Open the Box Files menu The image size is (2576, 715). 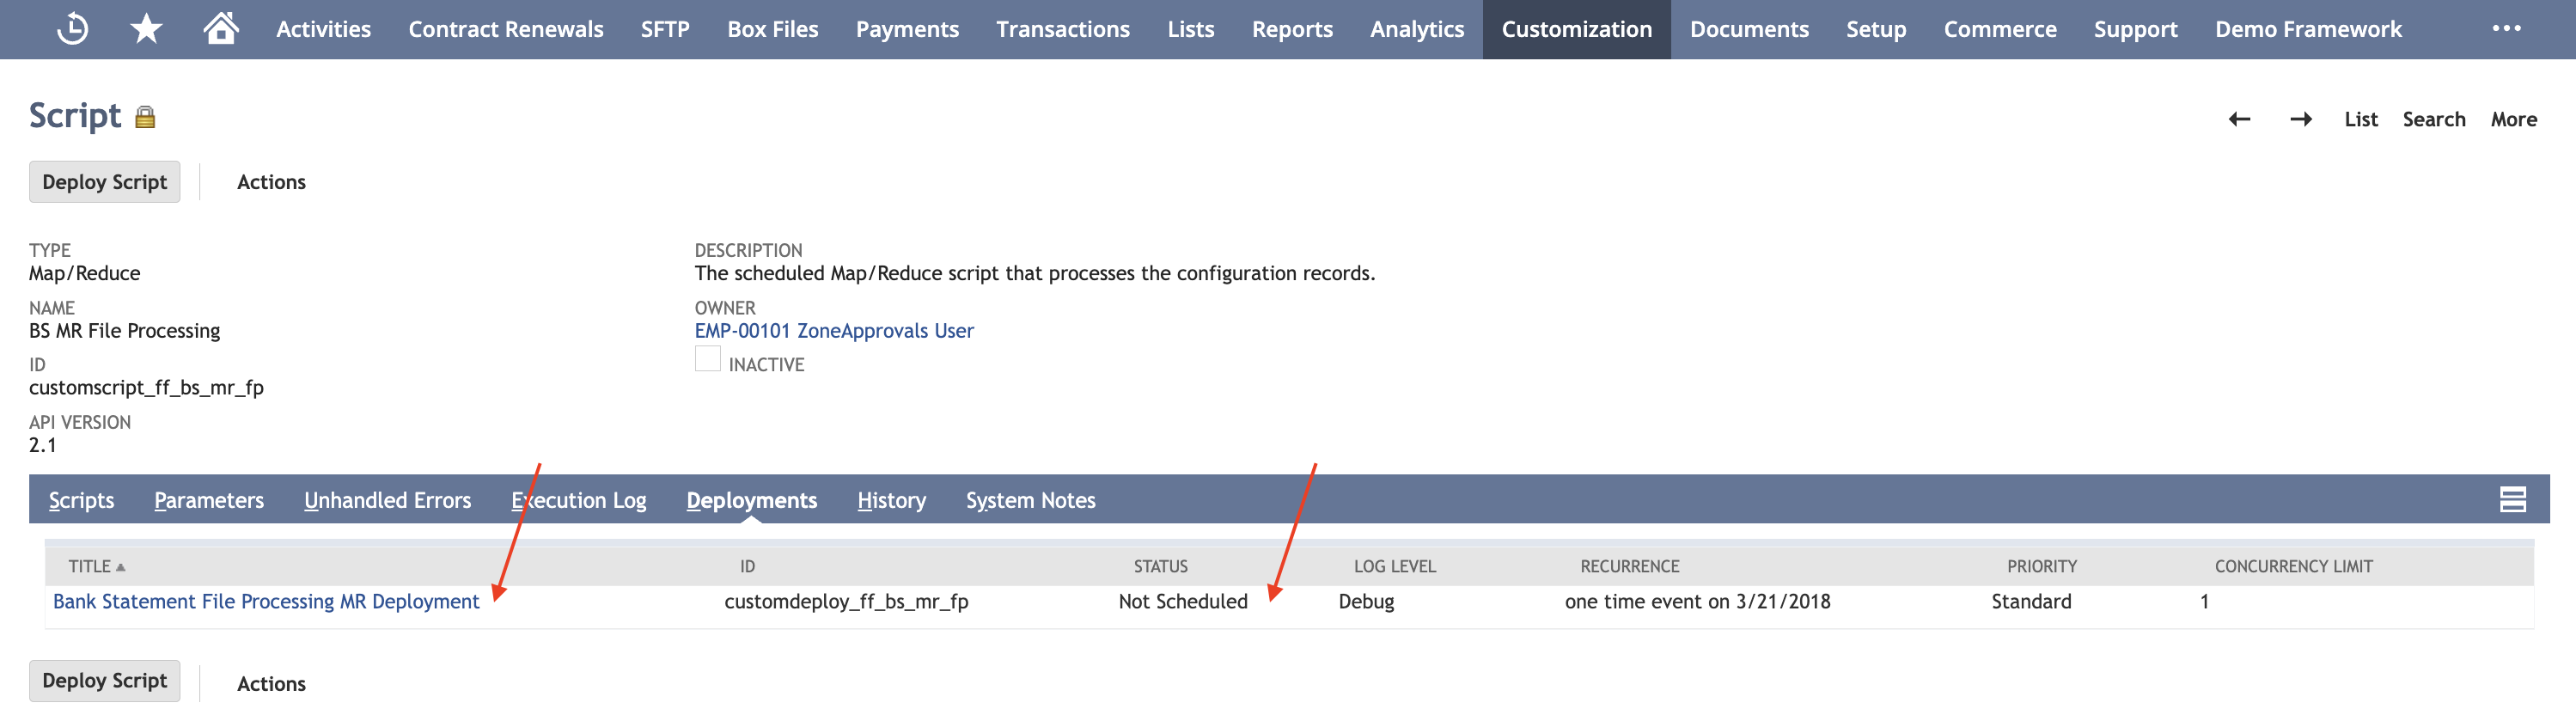[x=772, y=29]
